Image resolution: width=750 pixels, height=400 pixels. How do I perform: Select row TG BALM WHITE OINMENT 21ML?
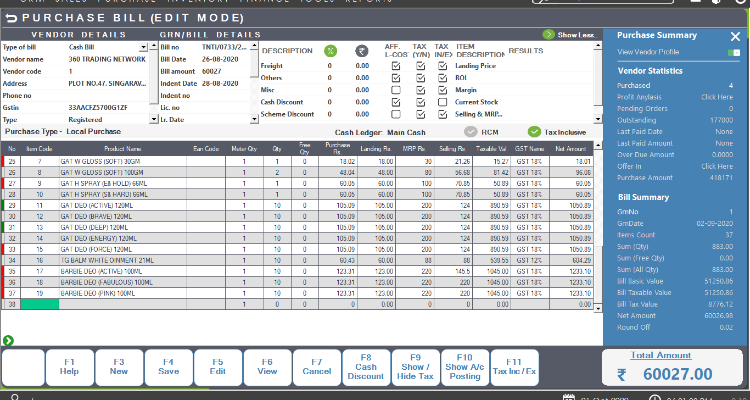click(x=298, y=261)
